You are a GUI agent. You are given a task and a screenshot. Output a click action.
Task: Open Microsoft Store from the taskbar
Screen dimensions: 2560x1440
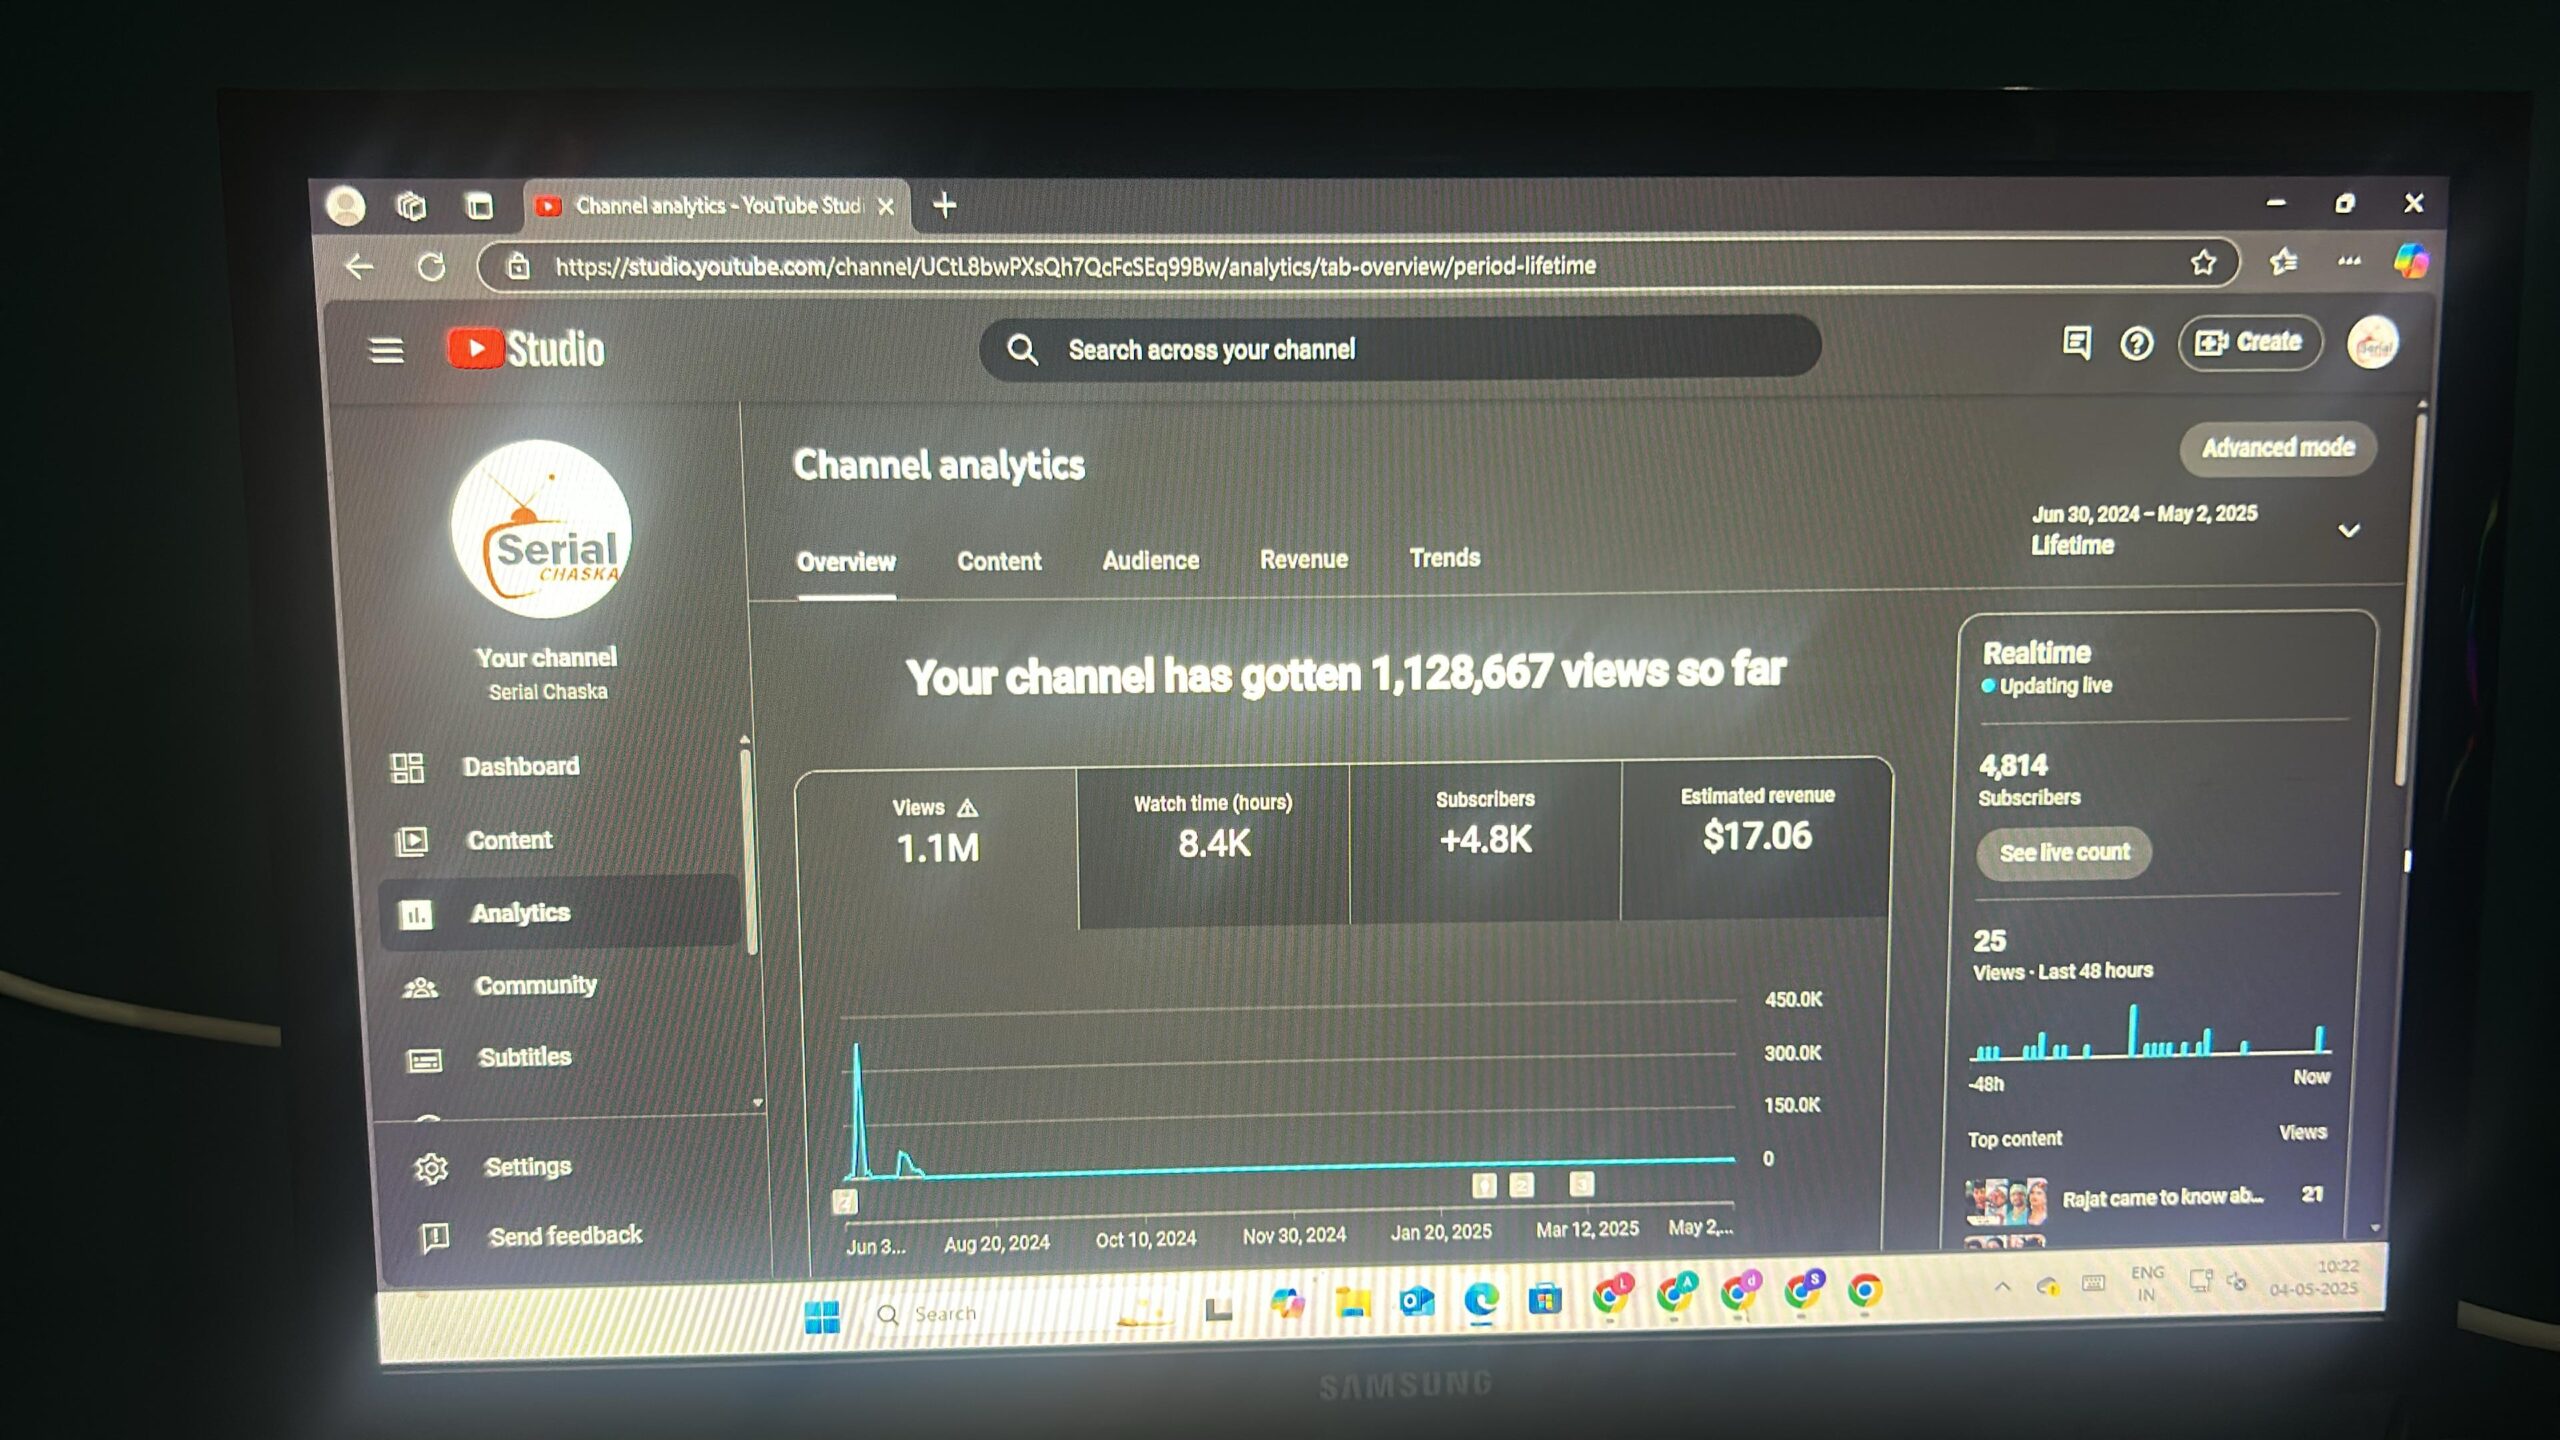1545,1299
